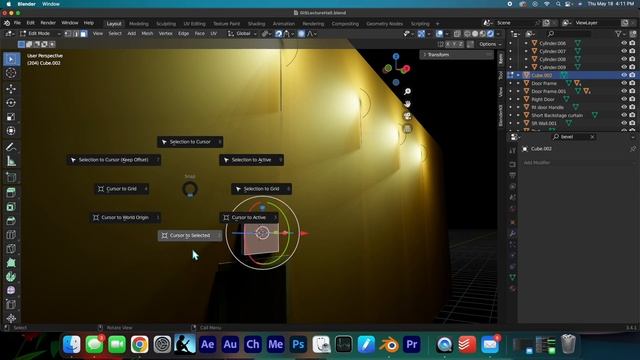640x360 pixels.
Task: Open the editor type dropdown
Action: point(10,34)
